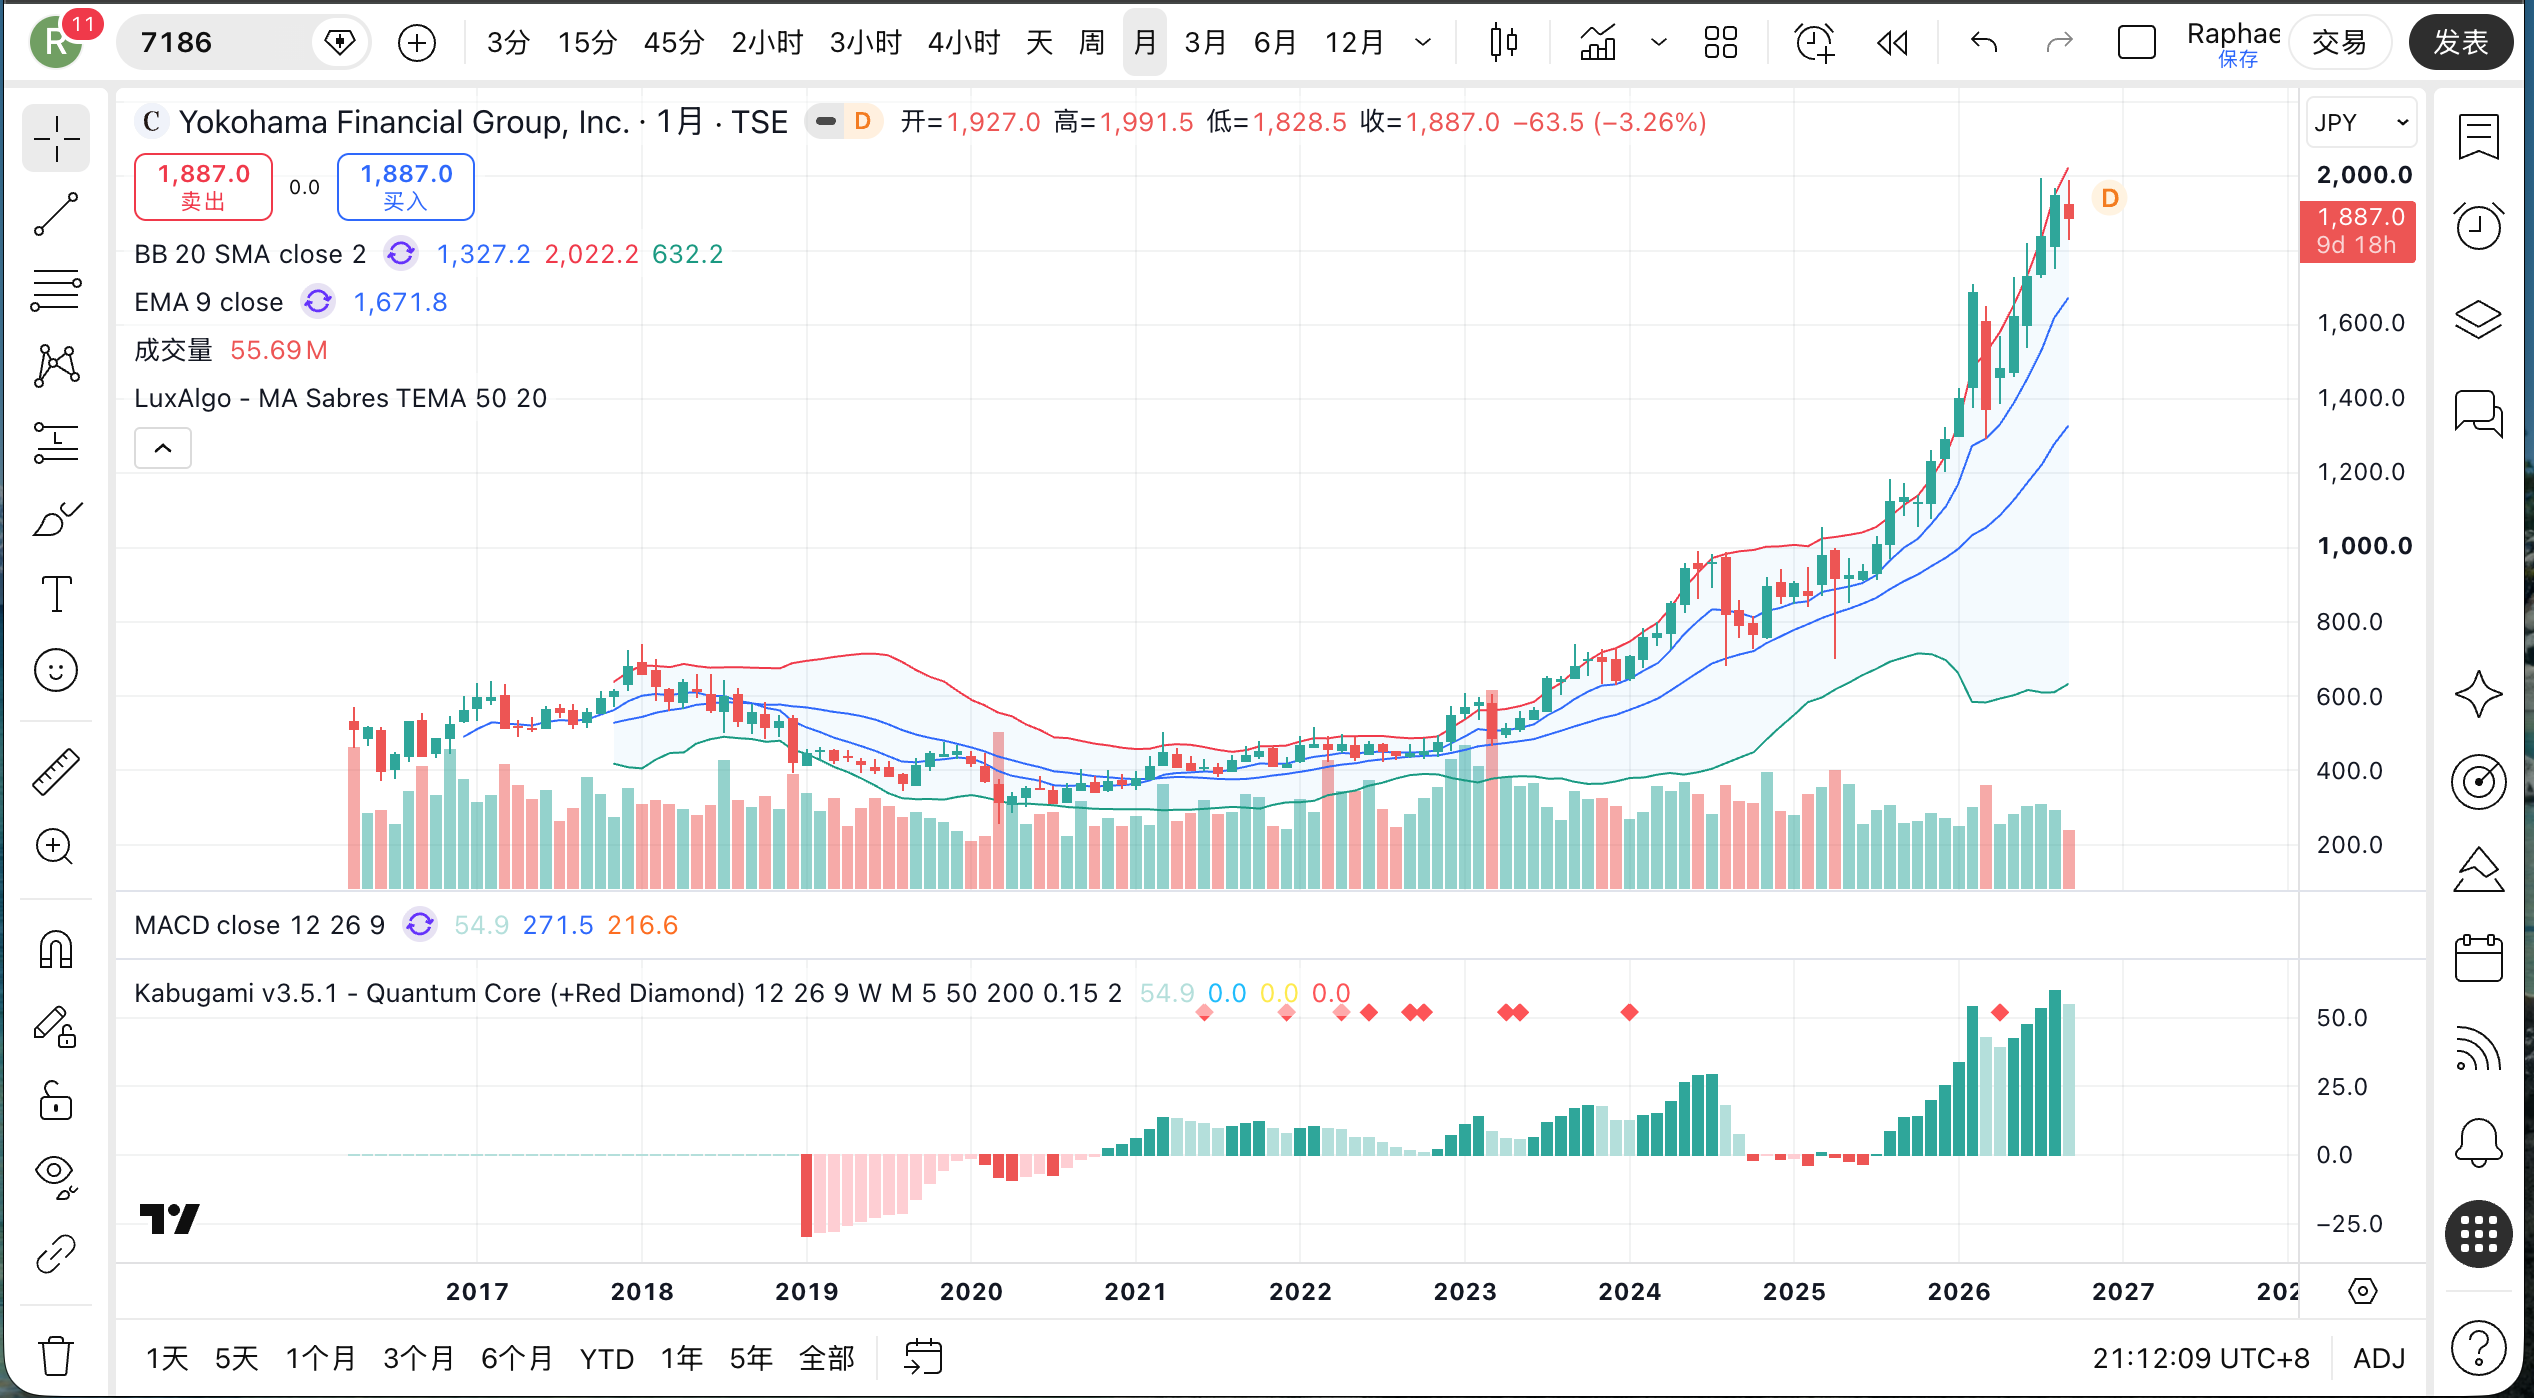Set date range to YTD

(607, 1358)
